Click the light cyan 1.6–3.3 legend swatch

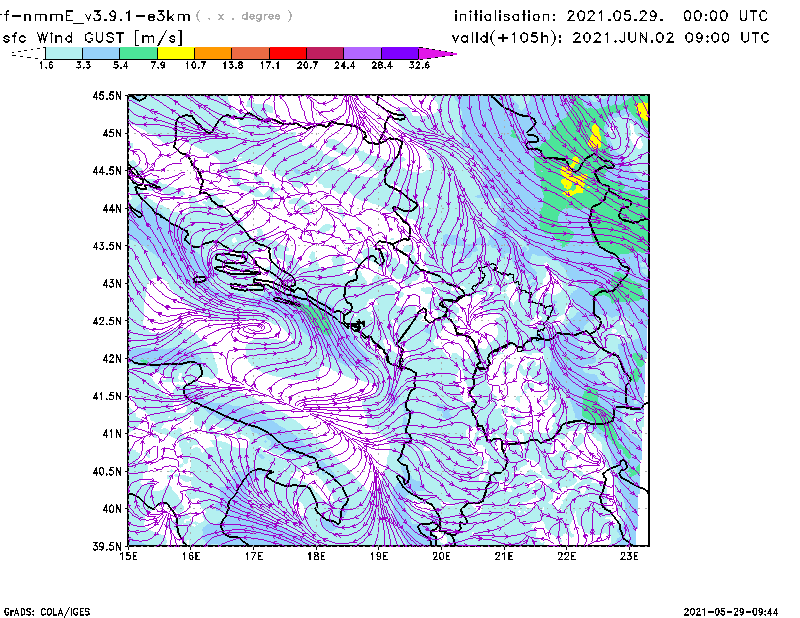[64, 53]
